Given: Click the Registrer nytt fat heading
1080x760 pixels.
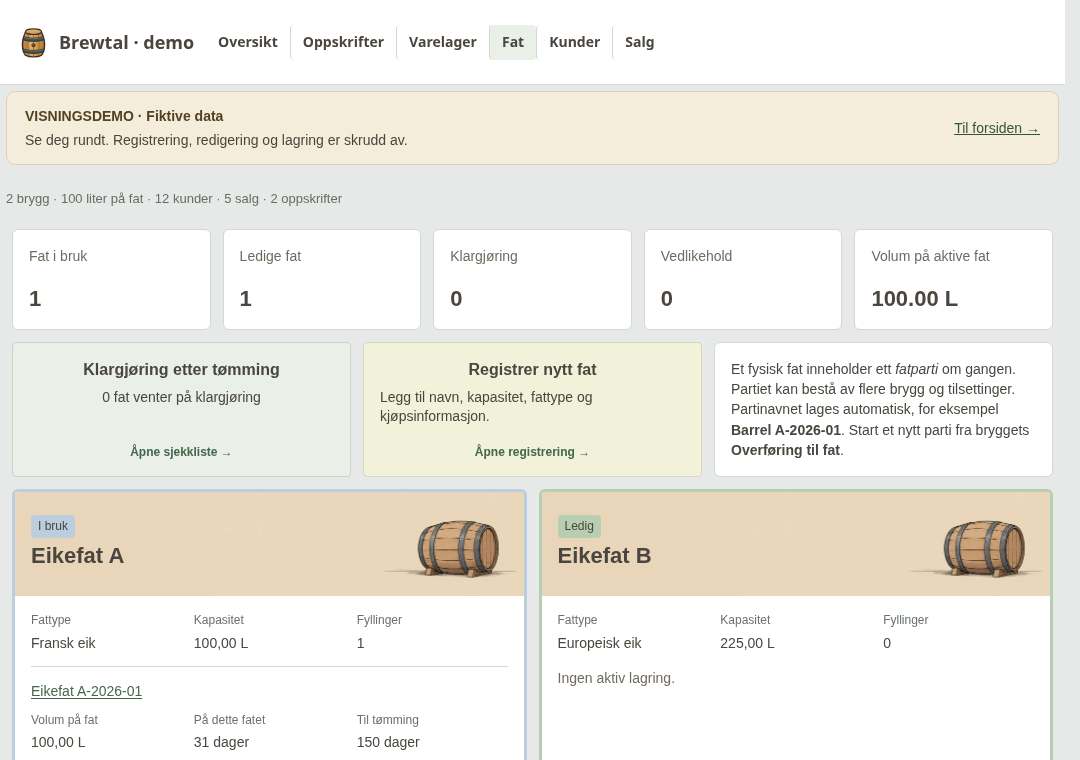Looking at the screenshot, I should (532, 369).
